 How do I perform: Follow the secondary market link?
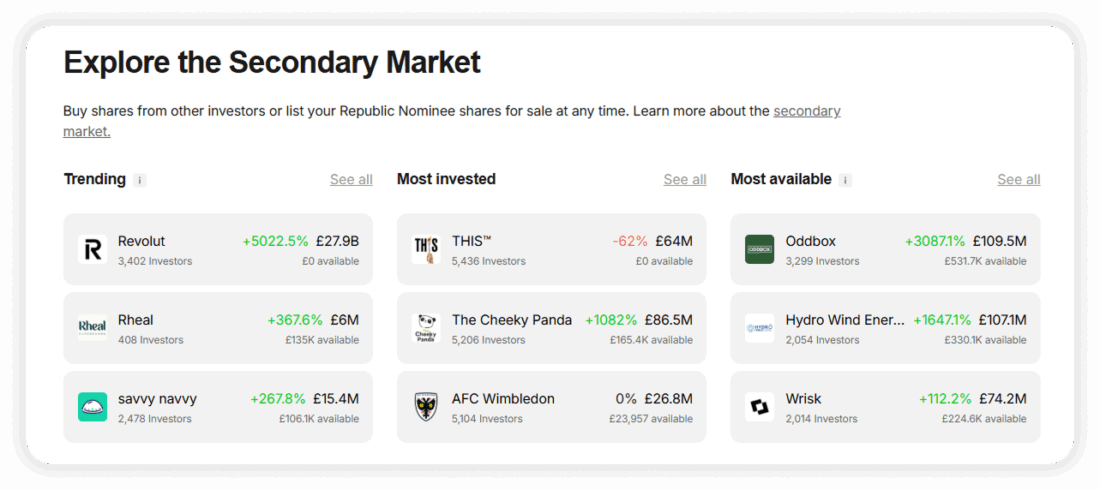pyautogui.click(x=806, y=111)
